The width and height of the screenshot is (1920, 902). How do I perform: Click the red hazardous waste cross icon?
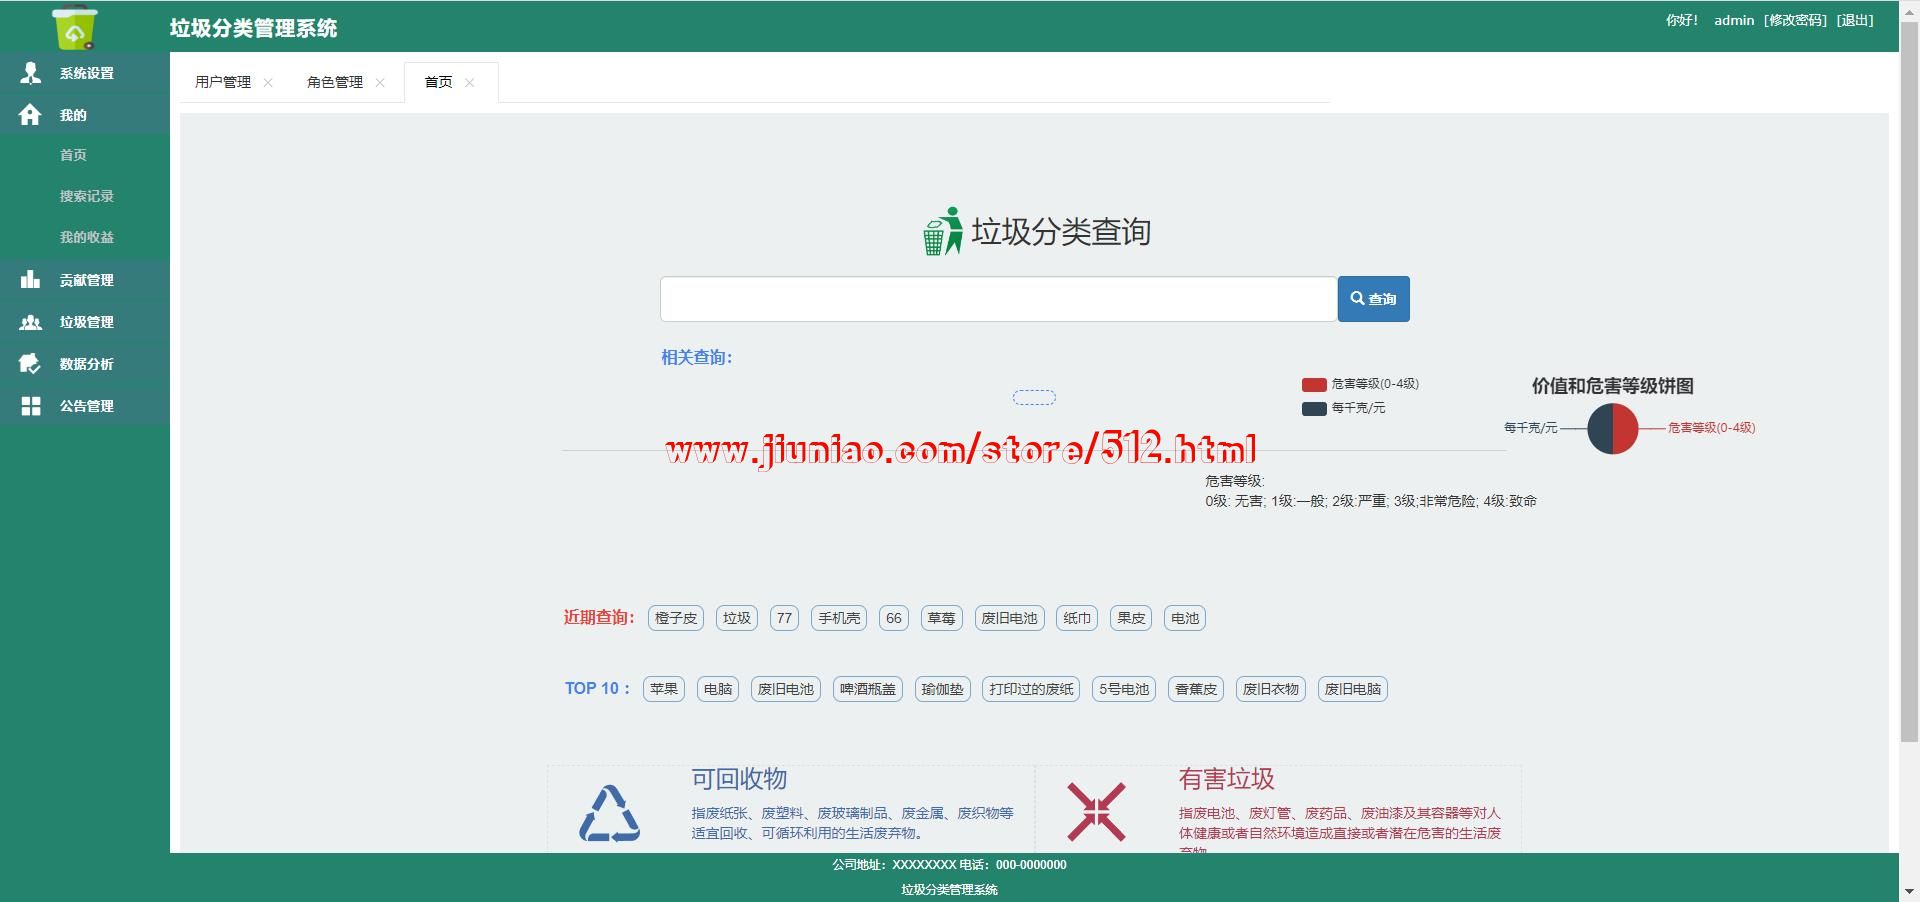click(1096, 812)
